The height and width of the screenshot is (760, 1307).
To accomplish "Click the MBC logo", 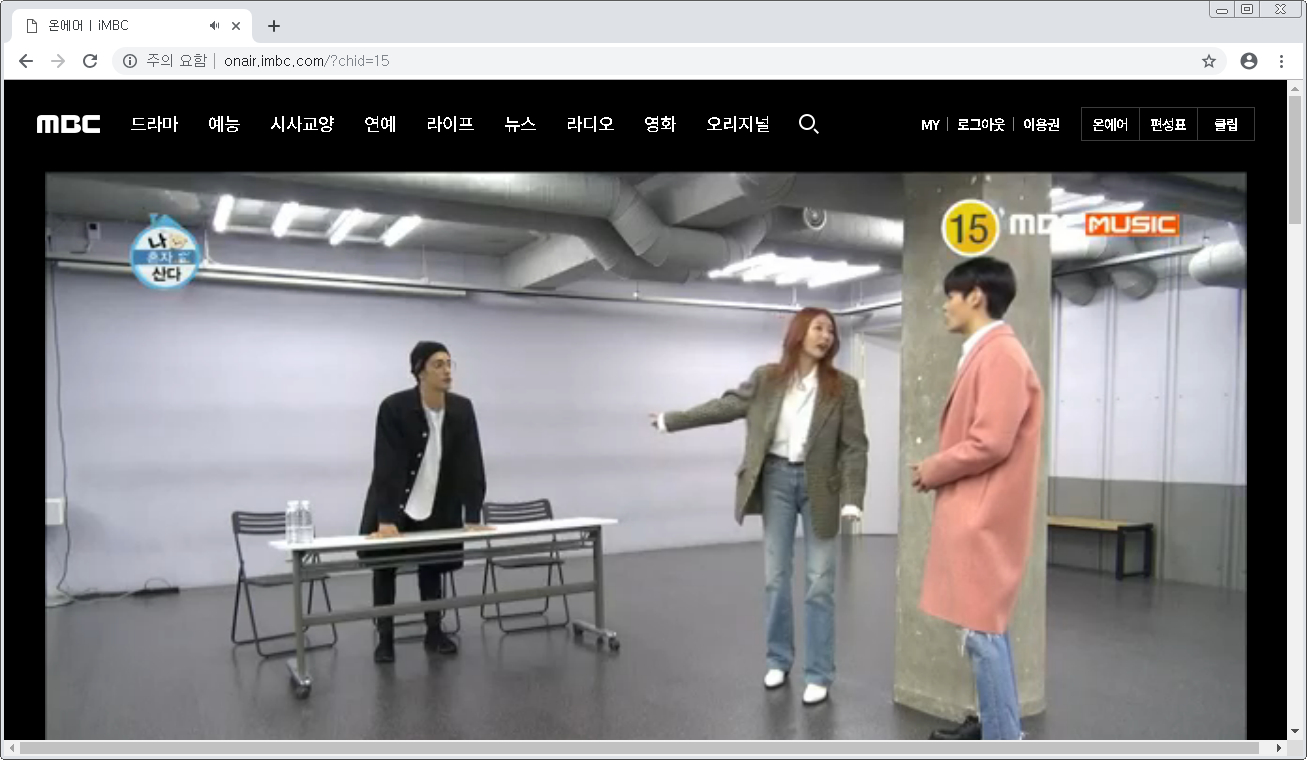I will [x=69, y=124].
